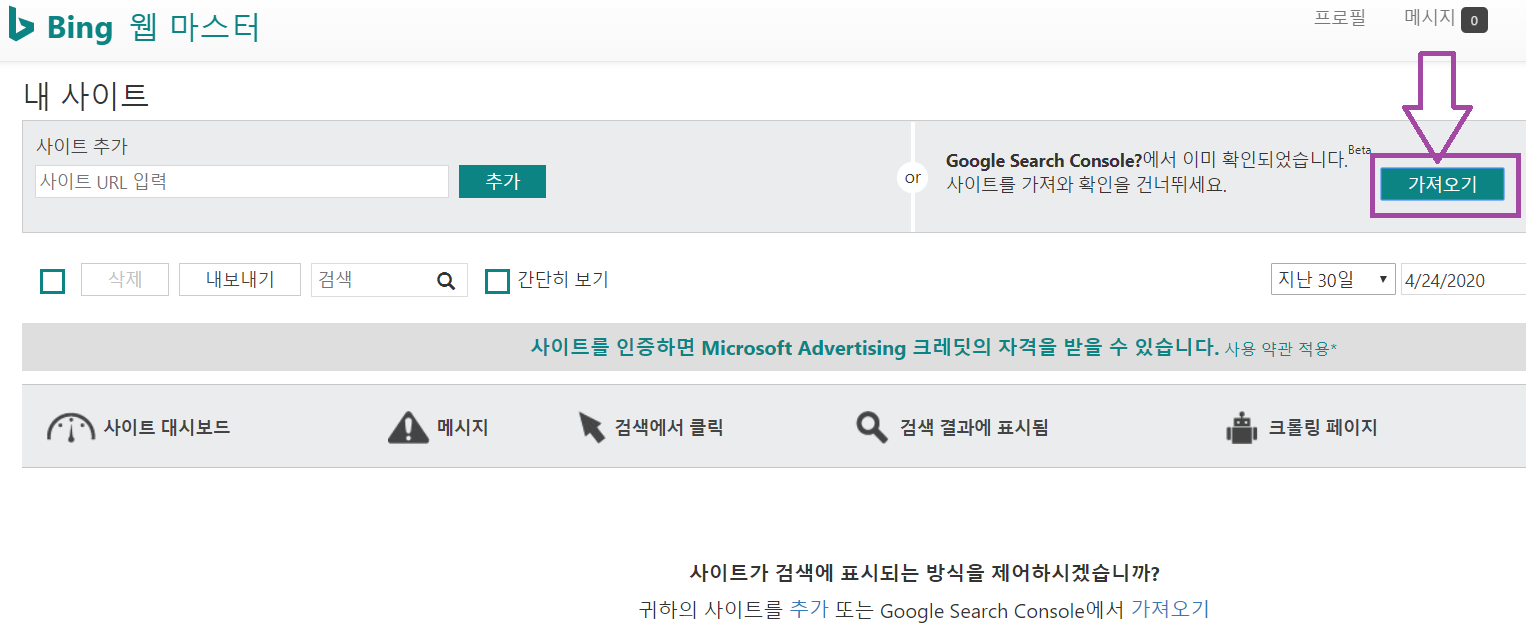Click the 사용 약관 적용 terms text
The height and width of the screenshot is (641, 1526).
1281,349
